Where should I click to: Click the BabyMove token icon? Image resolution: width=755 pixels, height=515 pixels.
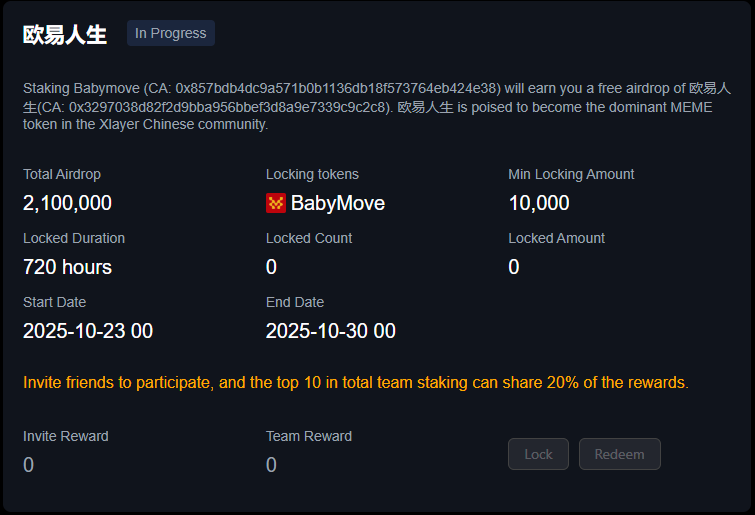point(276,204)
